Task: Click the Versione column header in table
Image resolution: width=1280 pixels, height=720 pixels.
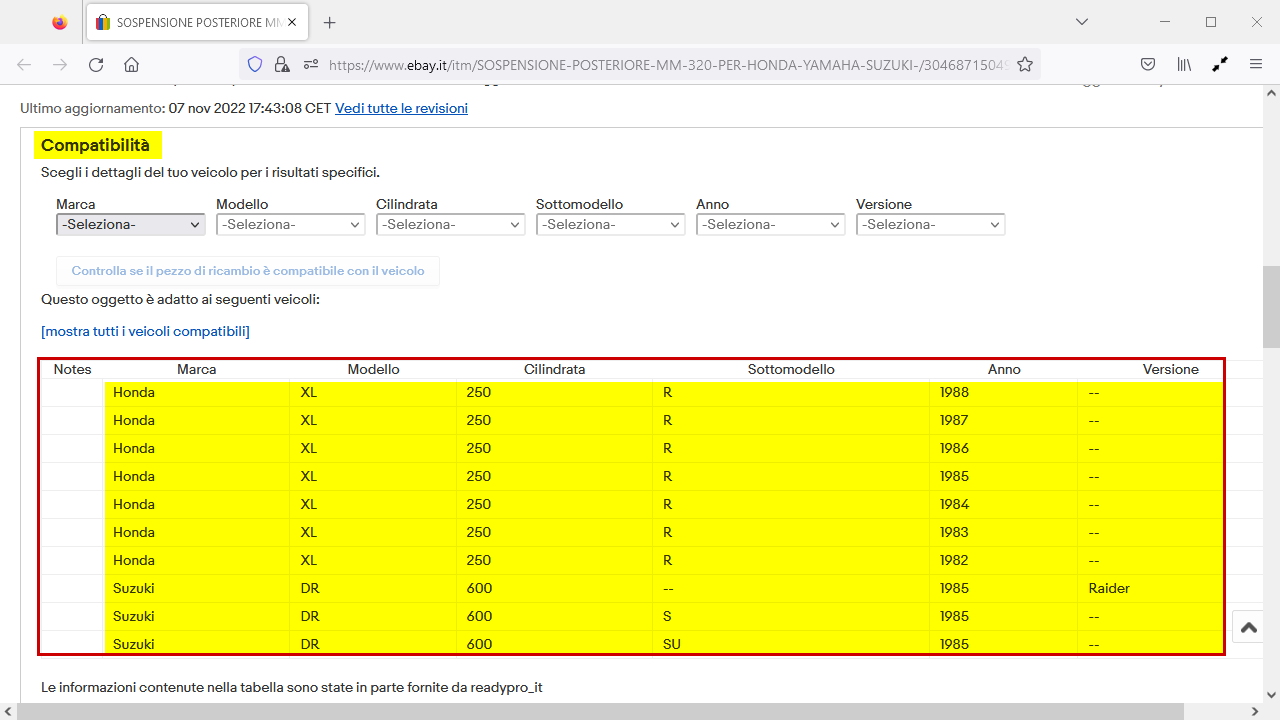Action: [x=1171, y=369]
